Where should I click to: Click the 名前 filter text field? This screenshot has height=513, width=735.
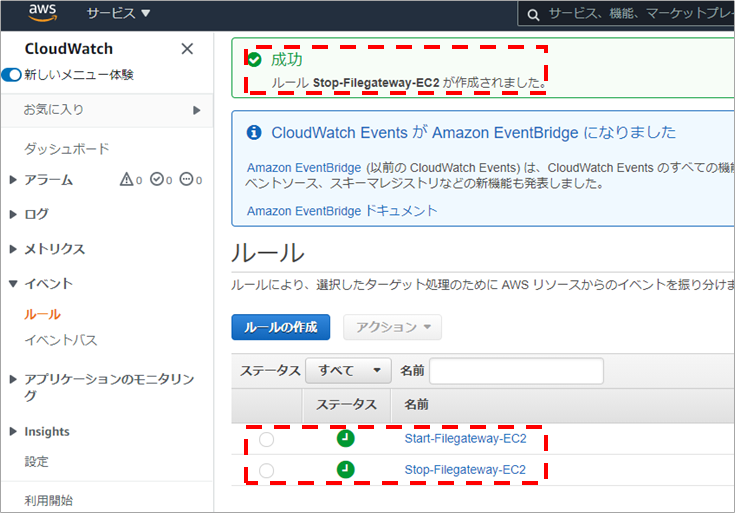(517, 371)
